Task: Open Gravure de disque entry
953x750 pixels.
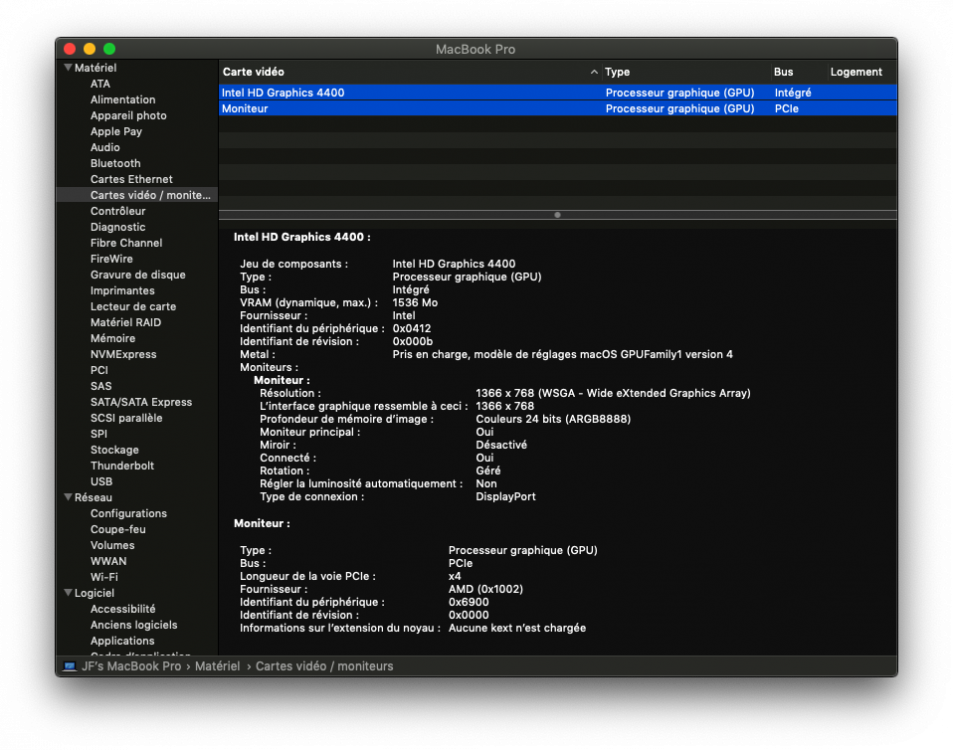Action: coord(138,275)
